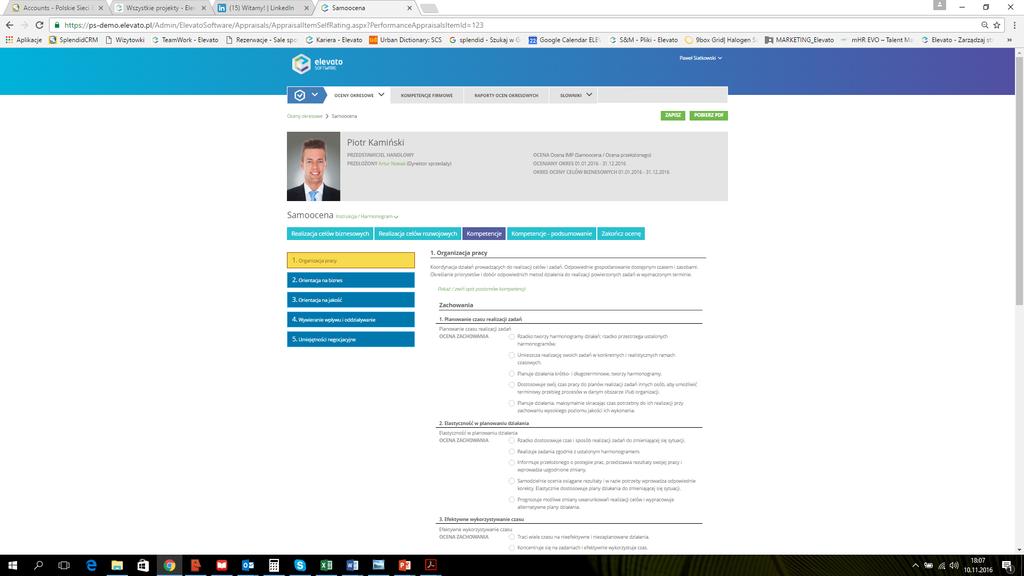
Task: Select 'Rzadko tworzy harmonogramy działań' radio option
Action: pyautogui.click(x=512, y=337)
